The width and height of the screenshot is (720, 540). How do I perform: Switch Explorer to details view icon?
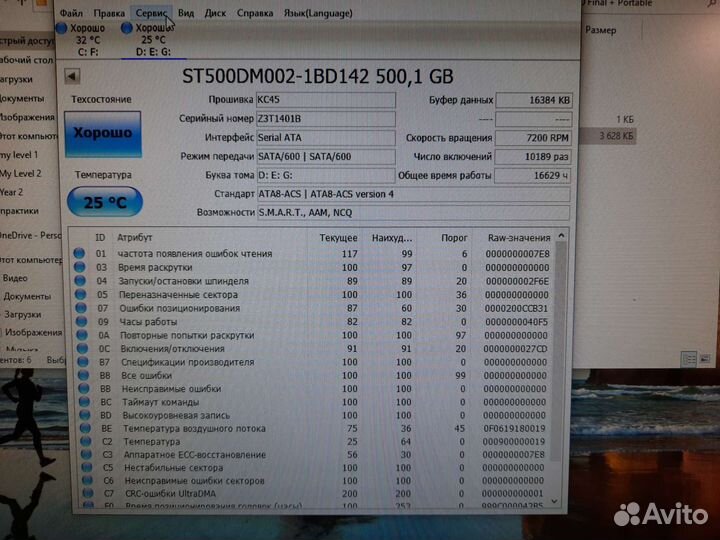(689, 359)
